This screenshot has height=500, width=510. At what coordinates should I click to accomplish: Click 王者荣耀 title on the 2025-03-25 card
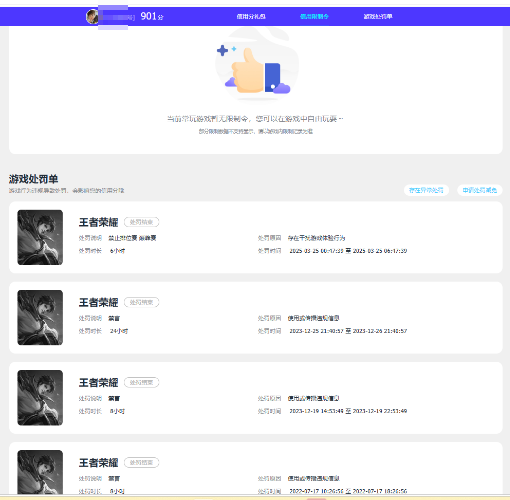click(98, 222)
